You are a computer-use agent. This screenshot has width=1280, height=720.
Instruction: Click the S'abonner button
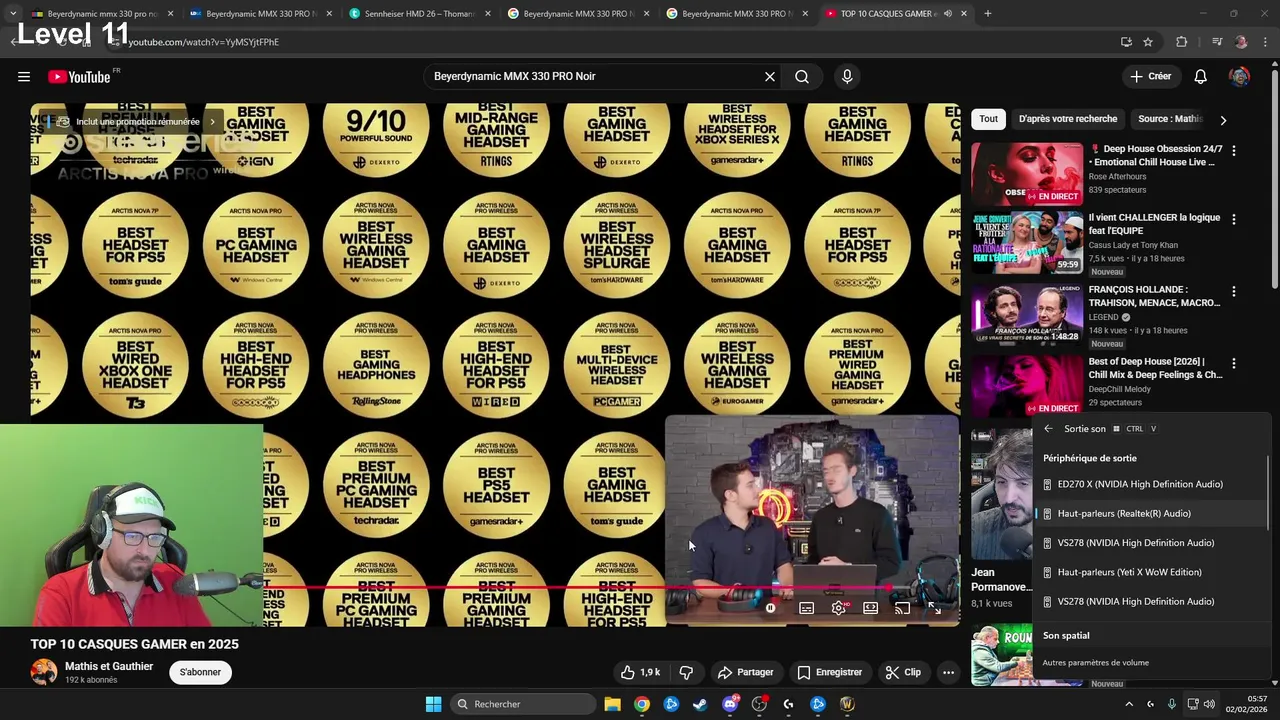(x=200, y=672)
